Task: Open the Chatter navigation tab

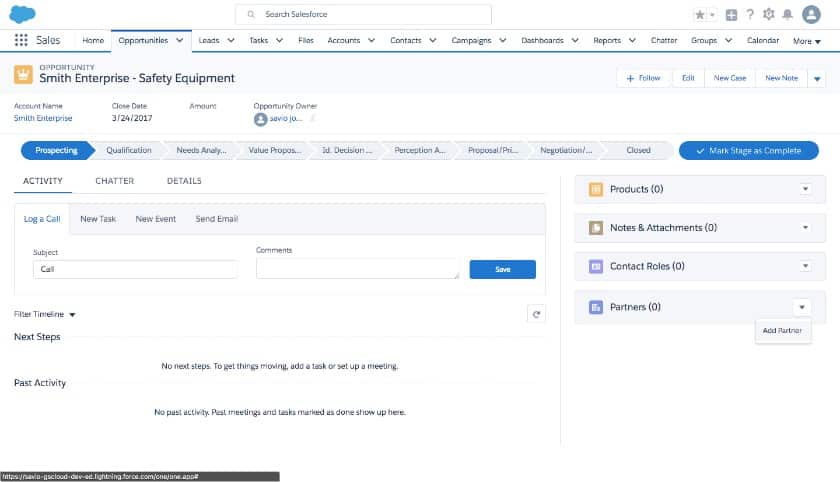Action: point(664,40)
